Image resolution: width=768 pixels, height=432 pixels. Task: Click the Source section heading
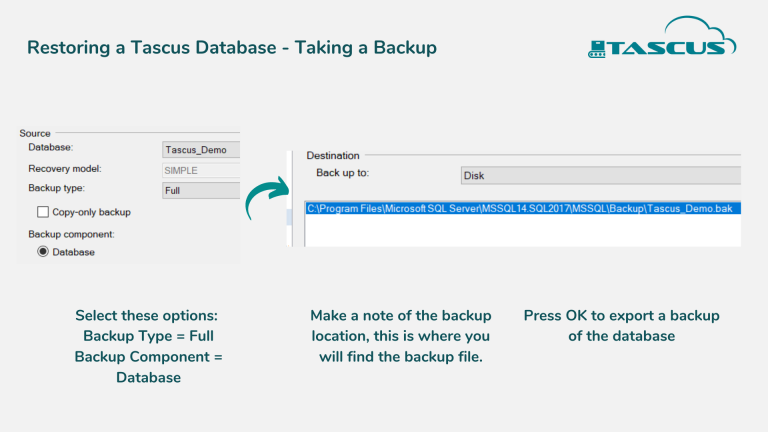(35, 133)
